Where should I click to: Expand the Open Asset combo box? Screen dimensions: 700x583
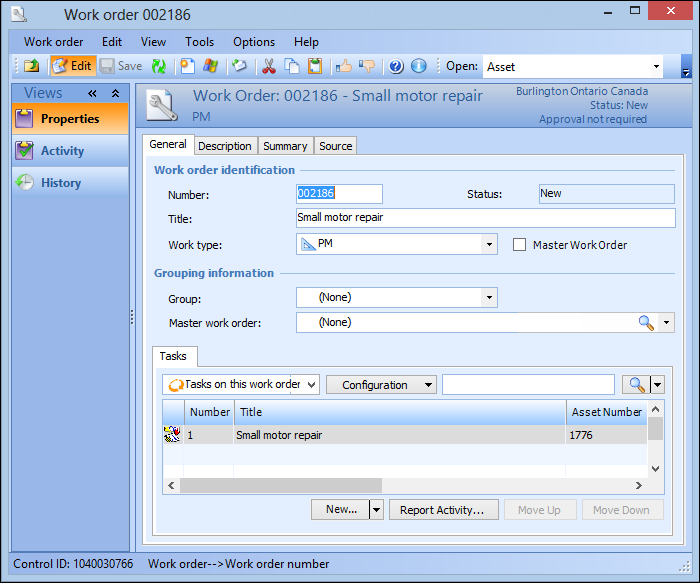point(656,67)
